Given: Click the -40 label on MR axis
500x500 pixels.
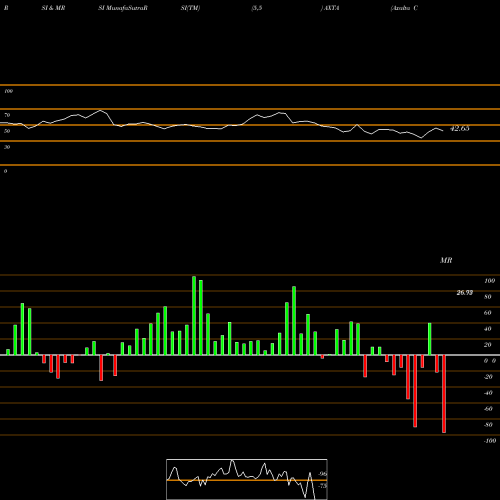Looking at the screenshot, I should pyautogui.click(x=488, y=393).
